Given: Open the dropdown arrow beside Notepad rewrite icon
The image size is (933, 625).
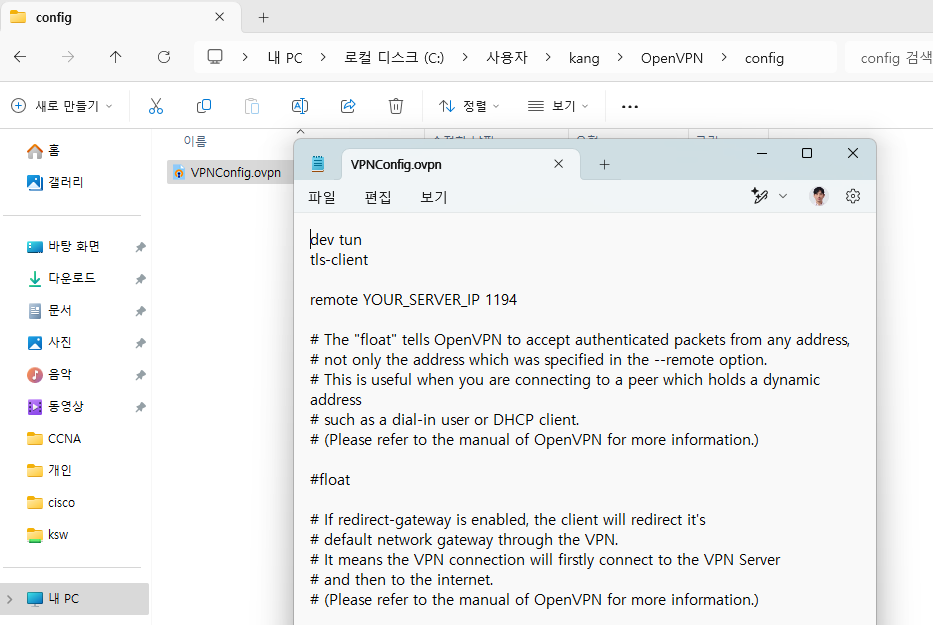Looking at the screenshot, I should click(x=783, y=196).
